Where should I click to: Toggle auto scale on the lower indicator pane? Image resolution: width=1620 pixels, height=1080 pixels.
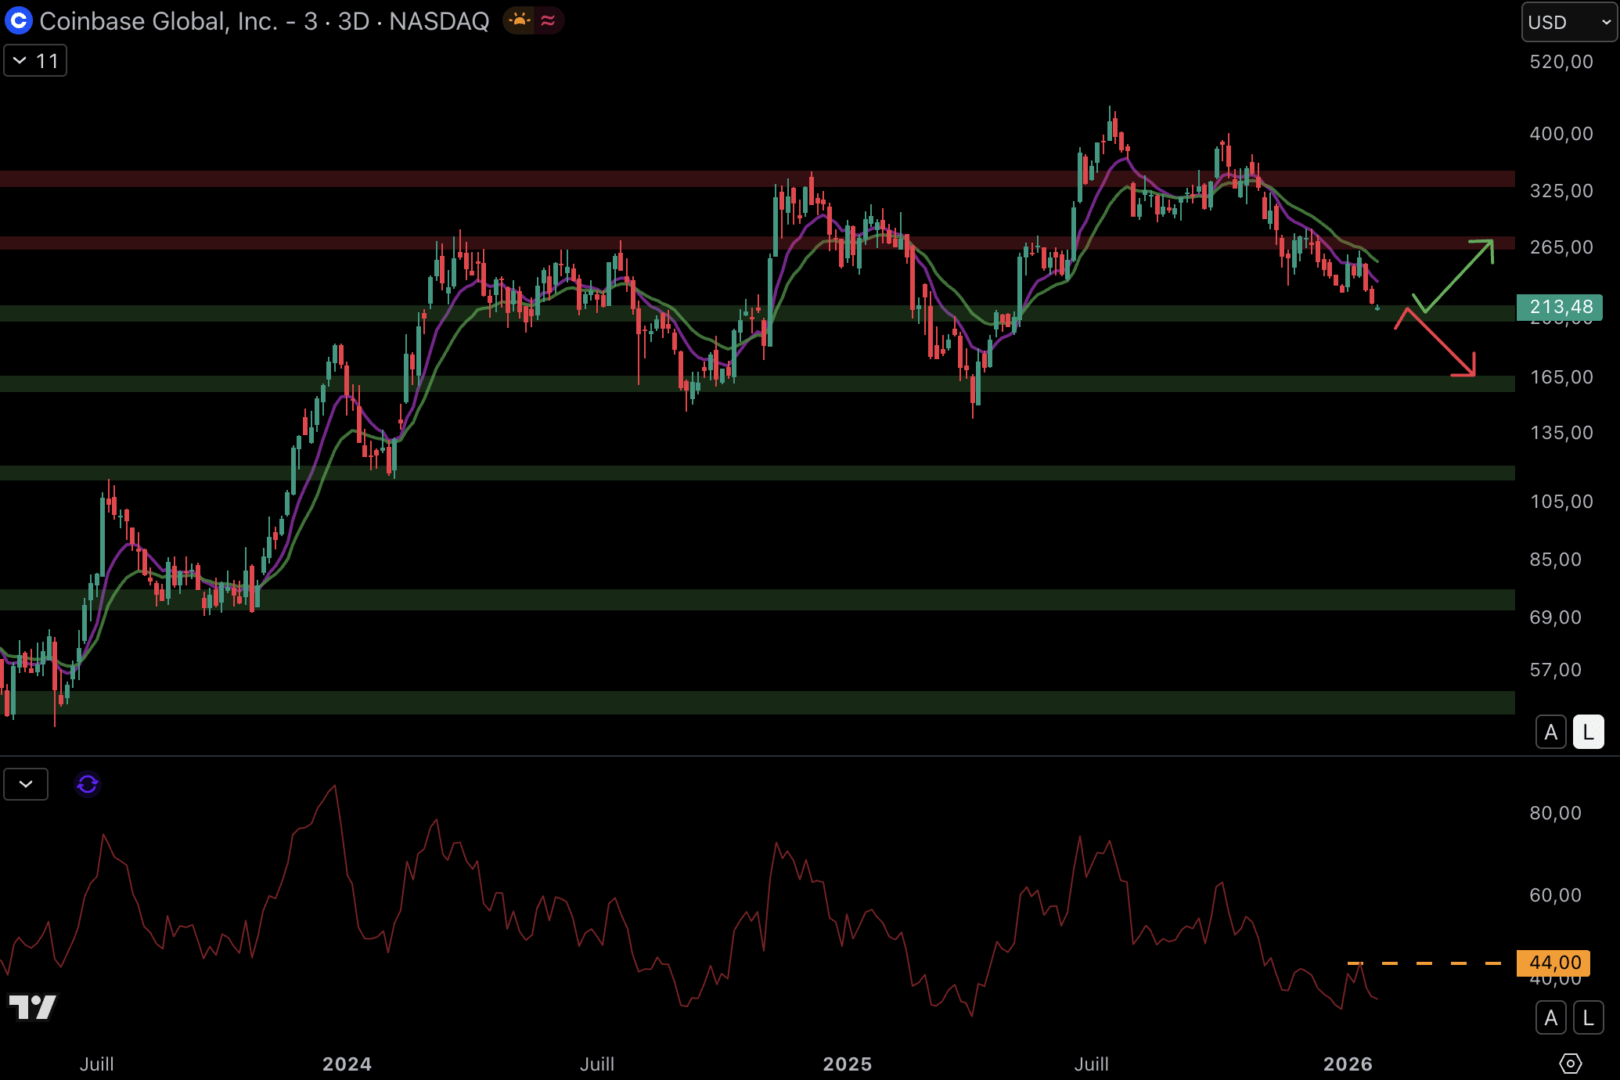tap(1551, 1018)
